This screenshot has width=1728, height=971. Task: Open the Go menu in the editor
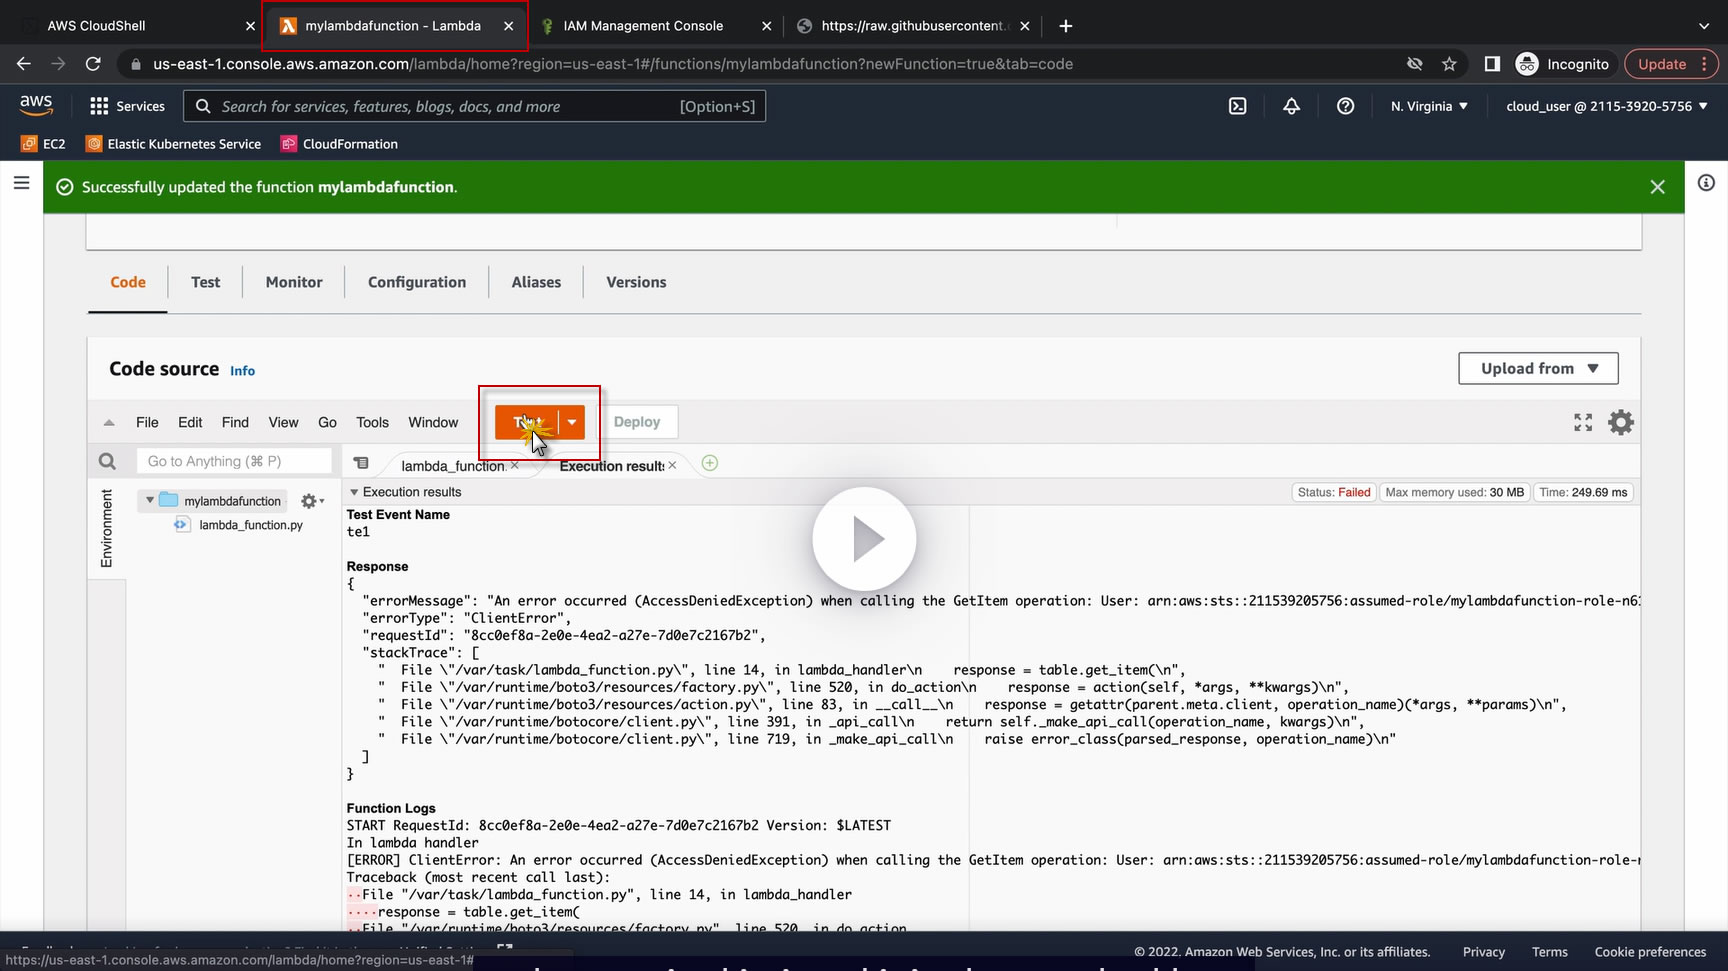point(327,422)
